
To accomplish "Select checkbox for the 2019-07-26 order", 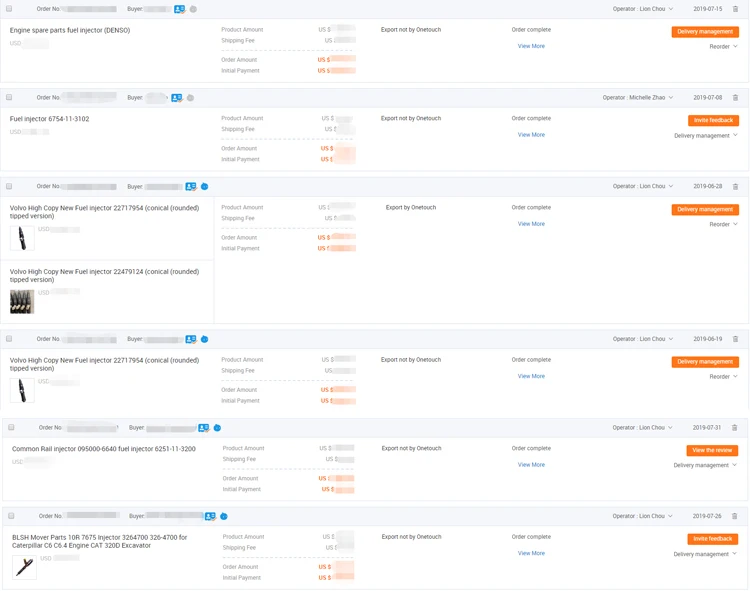I will pos(11,515).
